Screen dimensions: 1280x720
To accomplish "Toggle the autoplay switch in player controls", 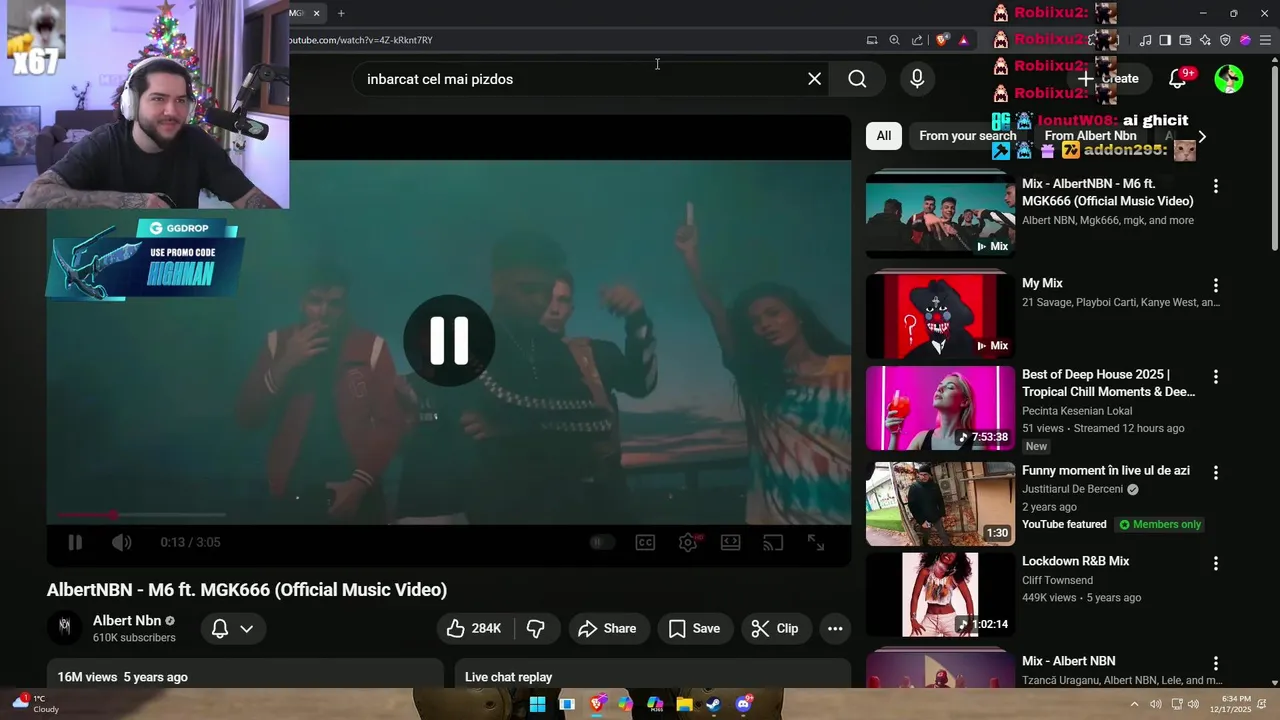I will pos(601,542).
